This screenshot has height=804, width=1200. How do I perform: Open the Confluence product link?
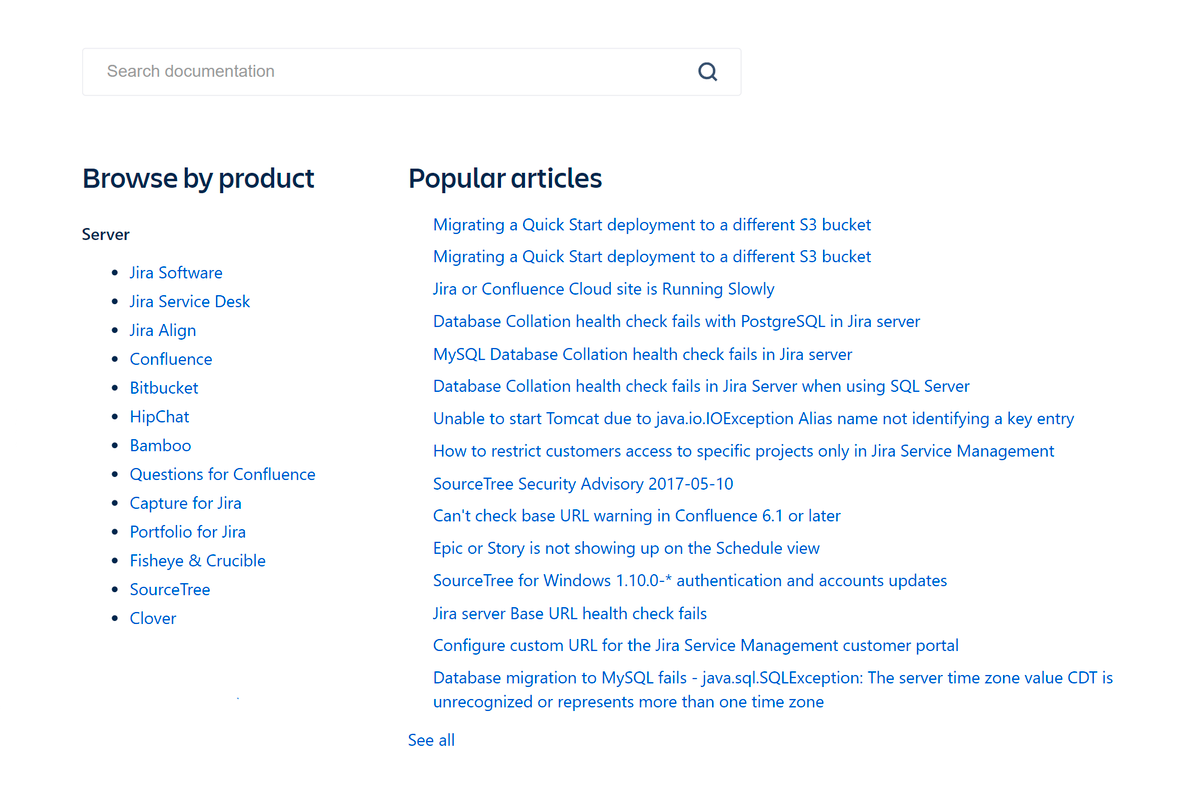coord(171,359)
